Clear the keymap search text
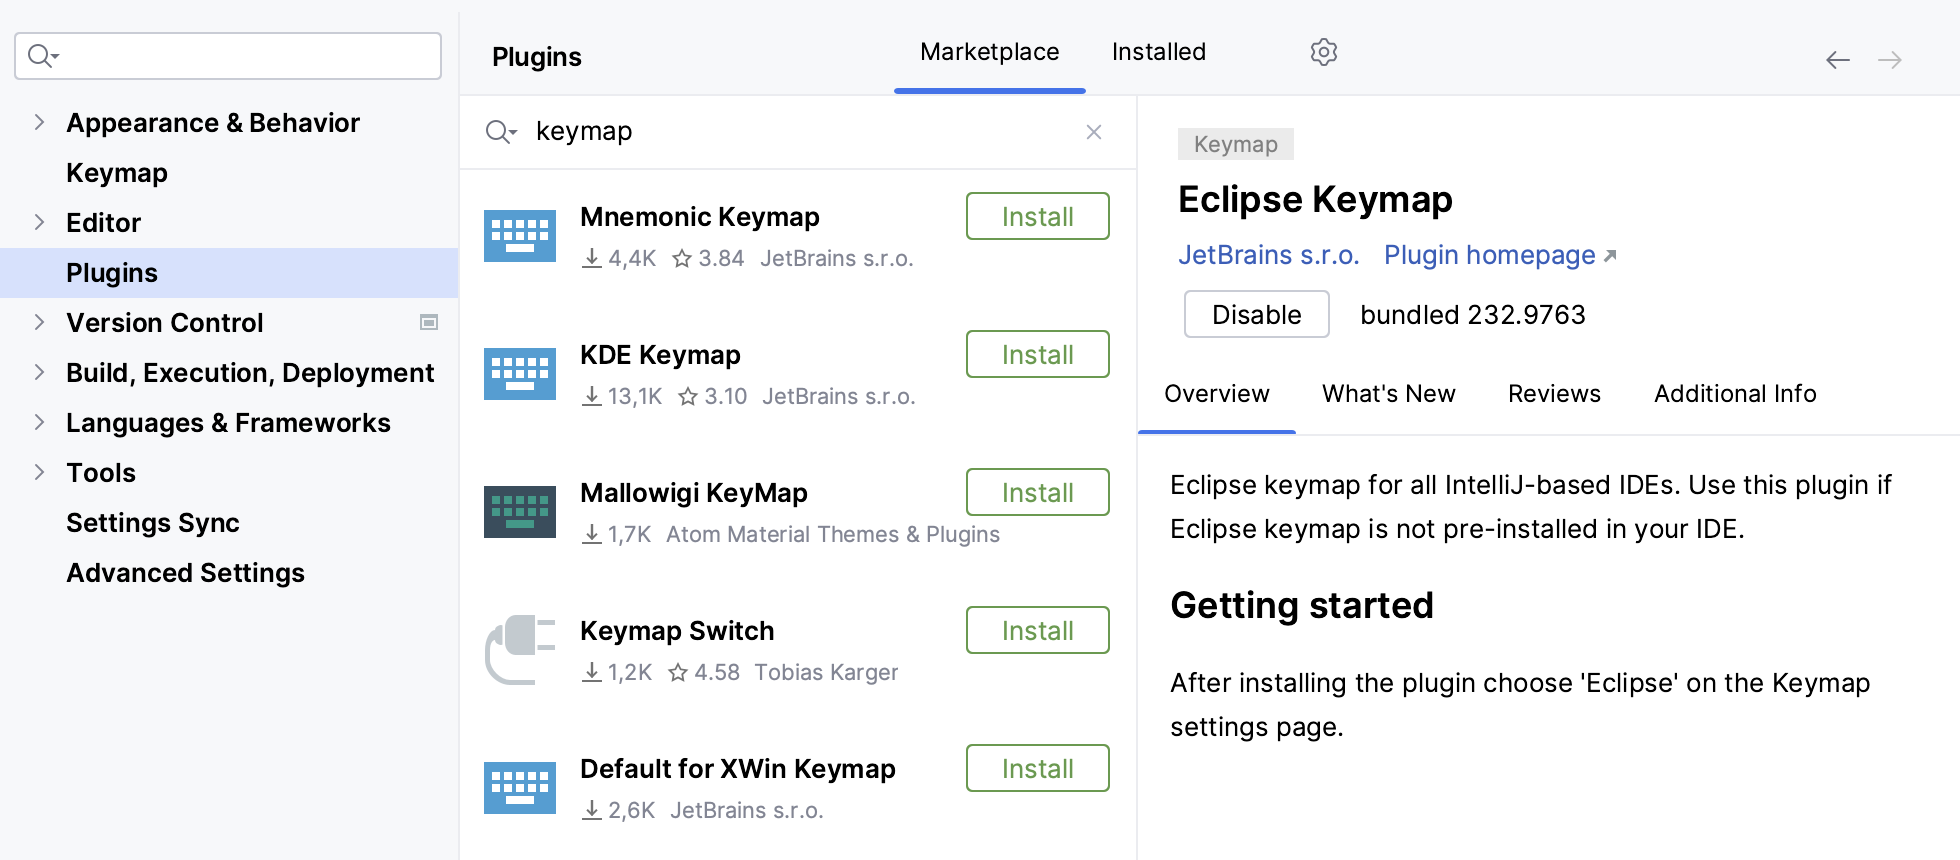 pos(1094,132)
